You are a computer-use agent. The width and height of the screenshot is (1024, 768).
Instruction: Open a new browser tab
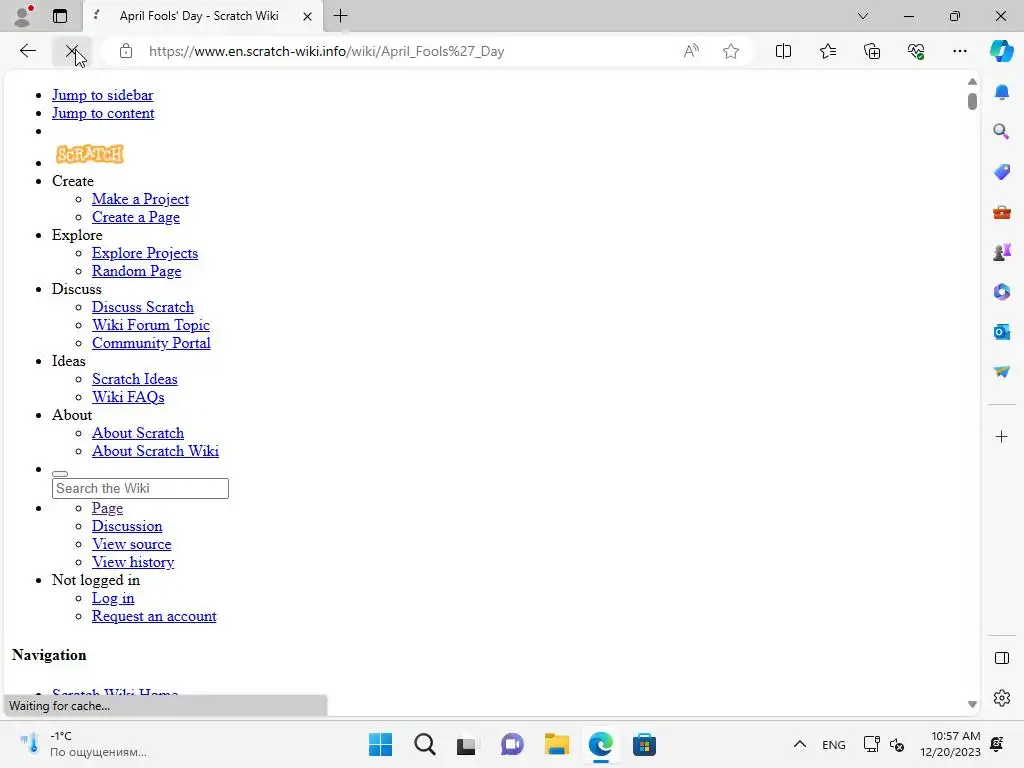[x=340, y=16]
